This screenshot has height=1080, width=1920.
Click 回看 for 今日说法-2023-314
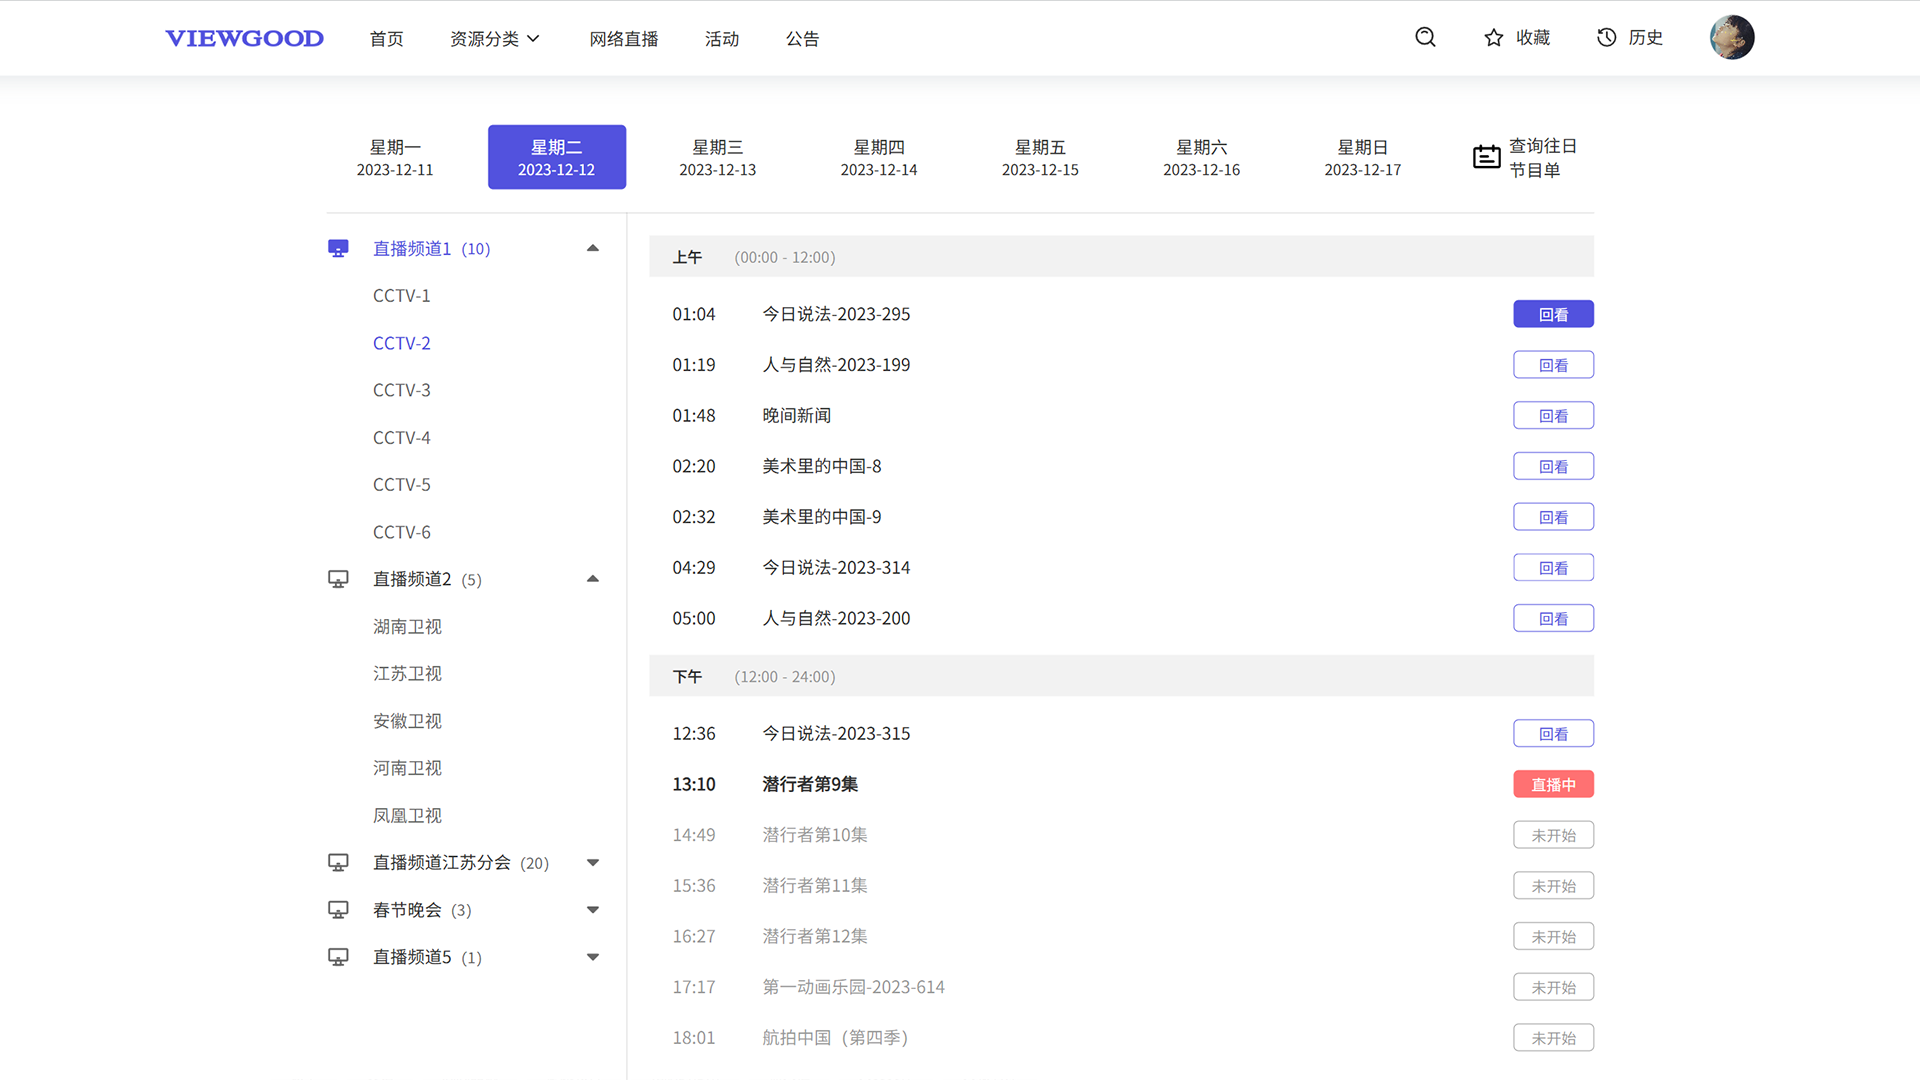pyautogui.click(x=1553, y=568)
